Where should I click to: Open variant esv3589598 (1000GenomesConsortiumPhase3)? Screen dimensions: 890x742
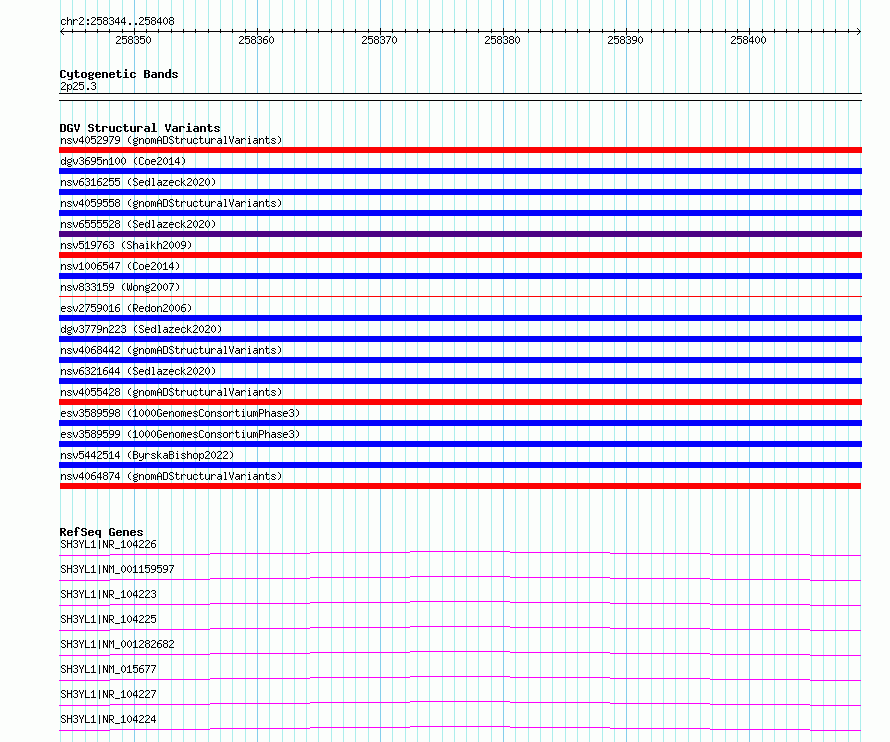coord(180,413)
